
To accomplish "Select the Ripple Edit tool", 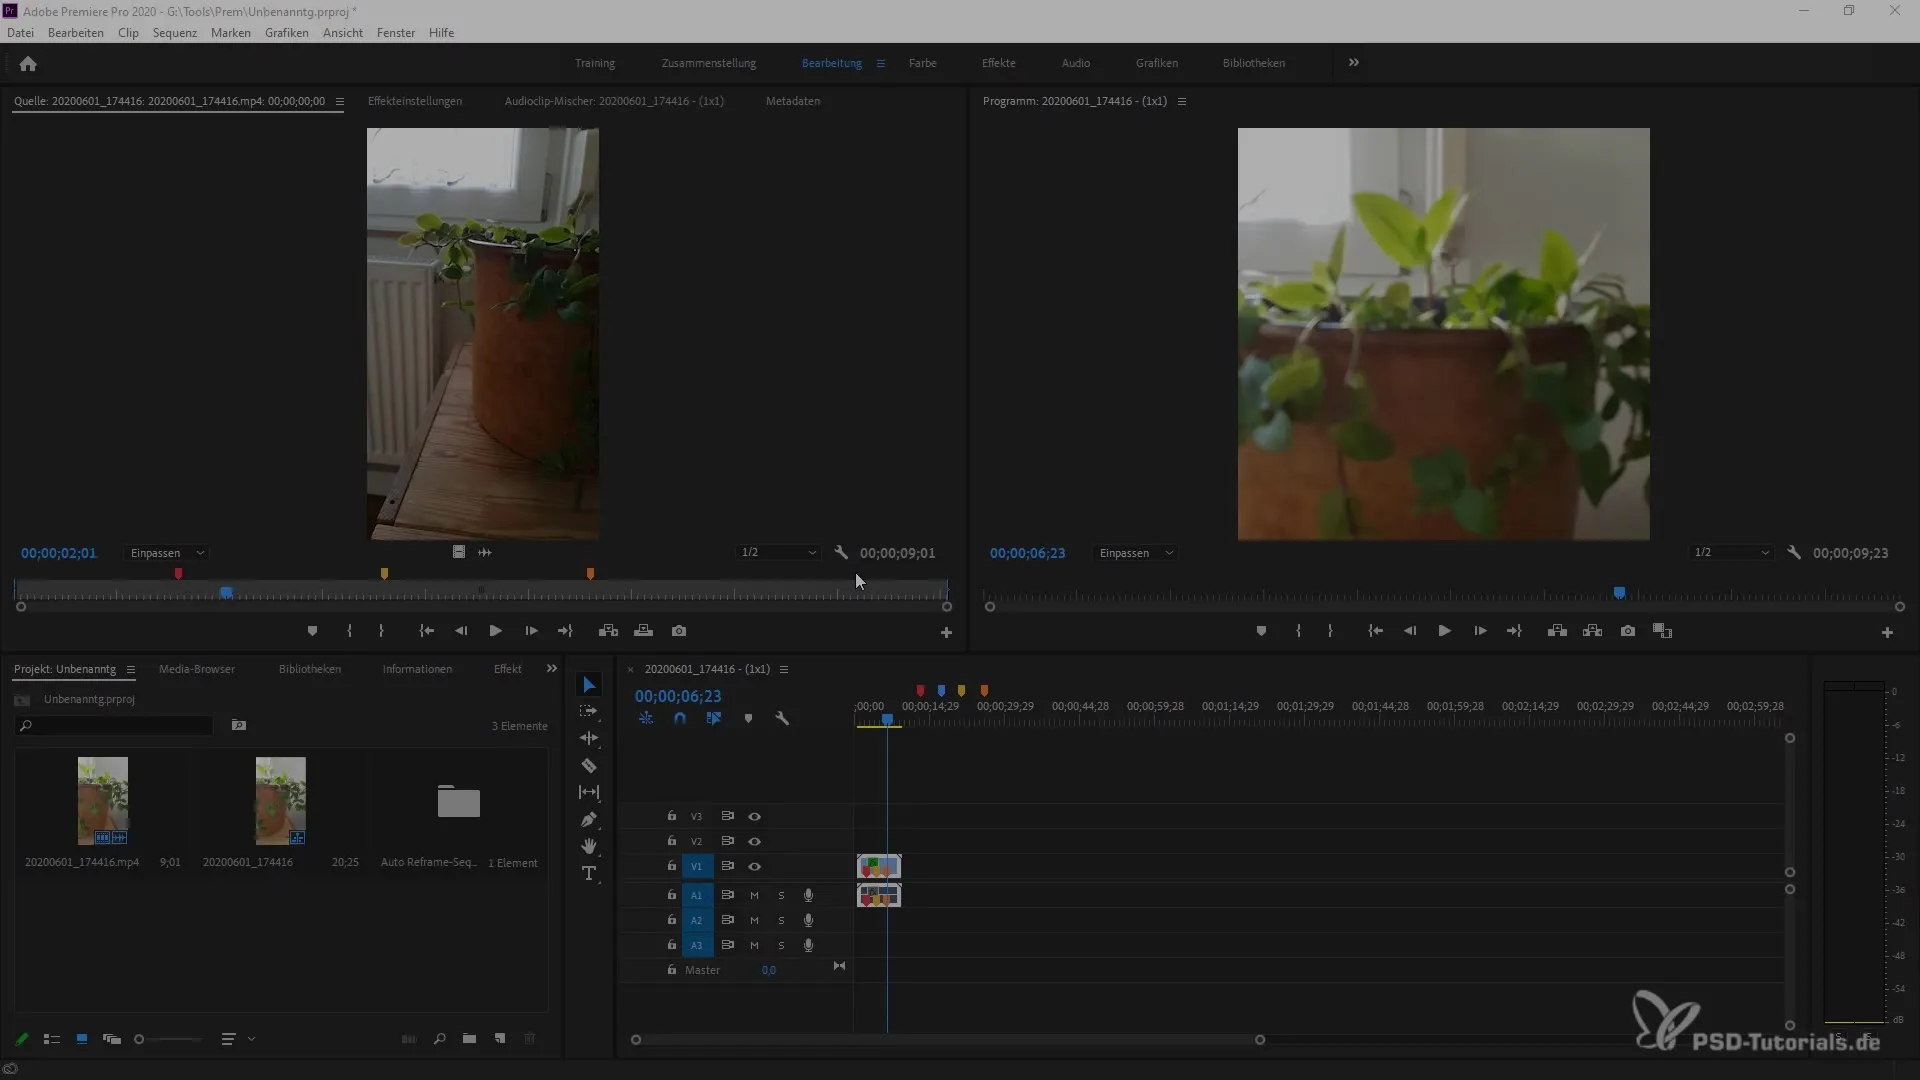I will coord(589,738).
